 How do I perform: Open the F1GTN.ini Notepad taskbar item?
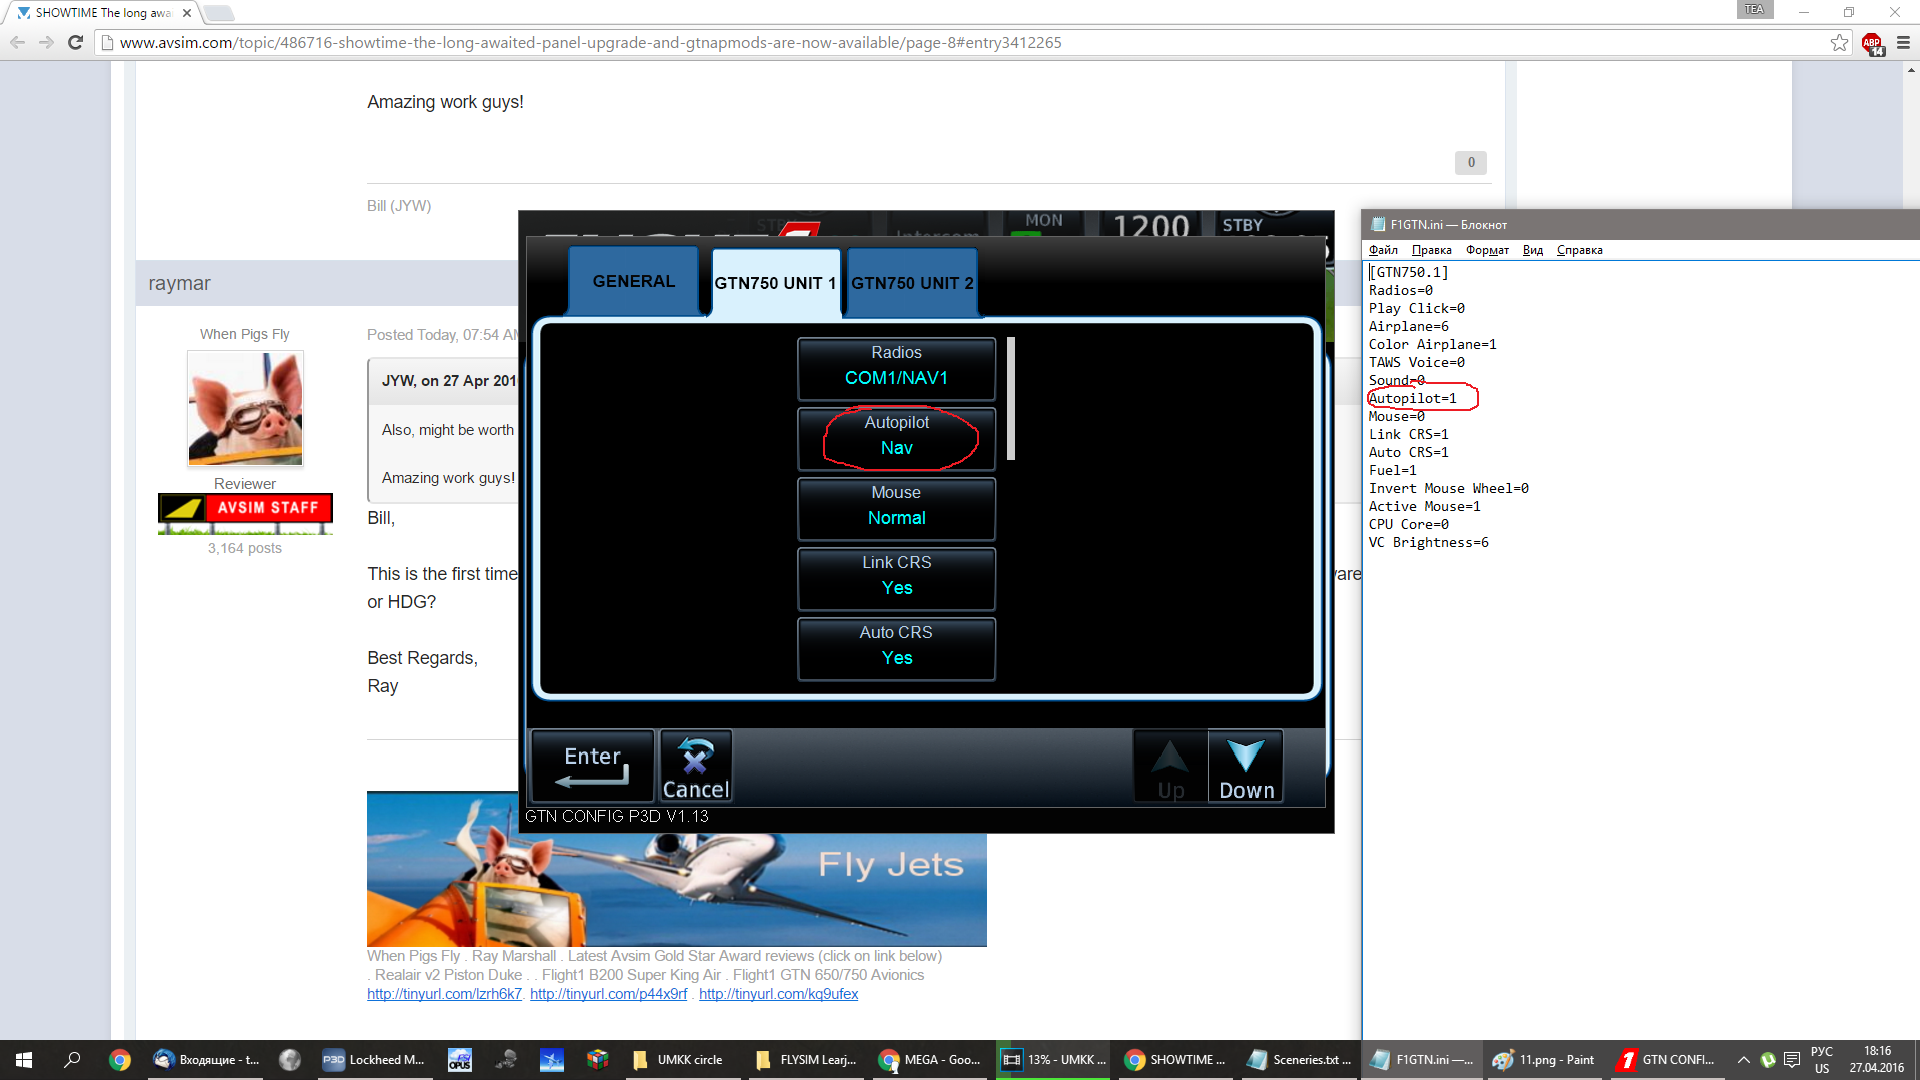click(x=1422, y=1060)
